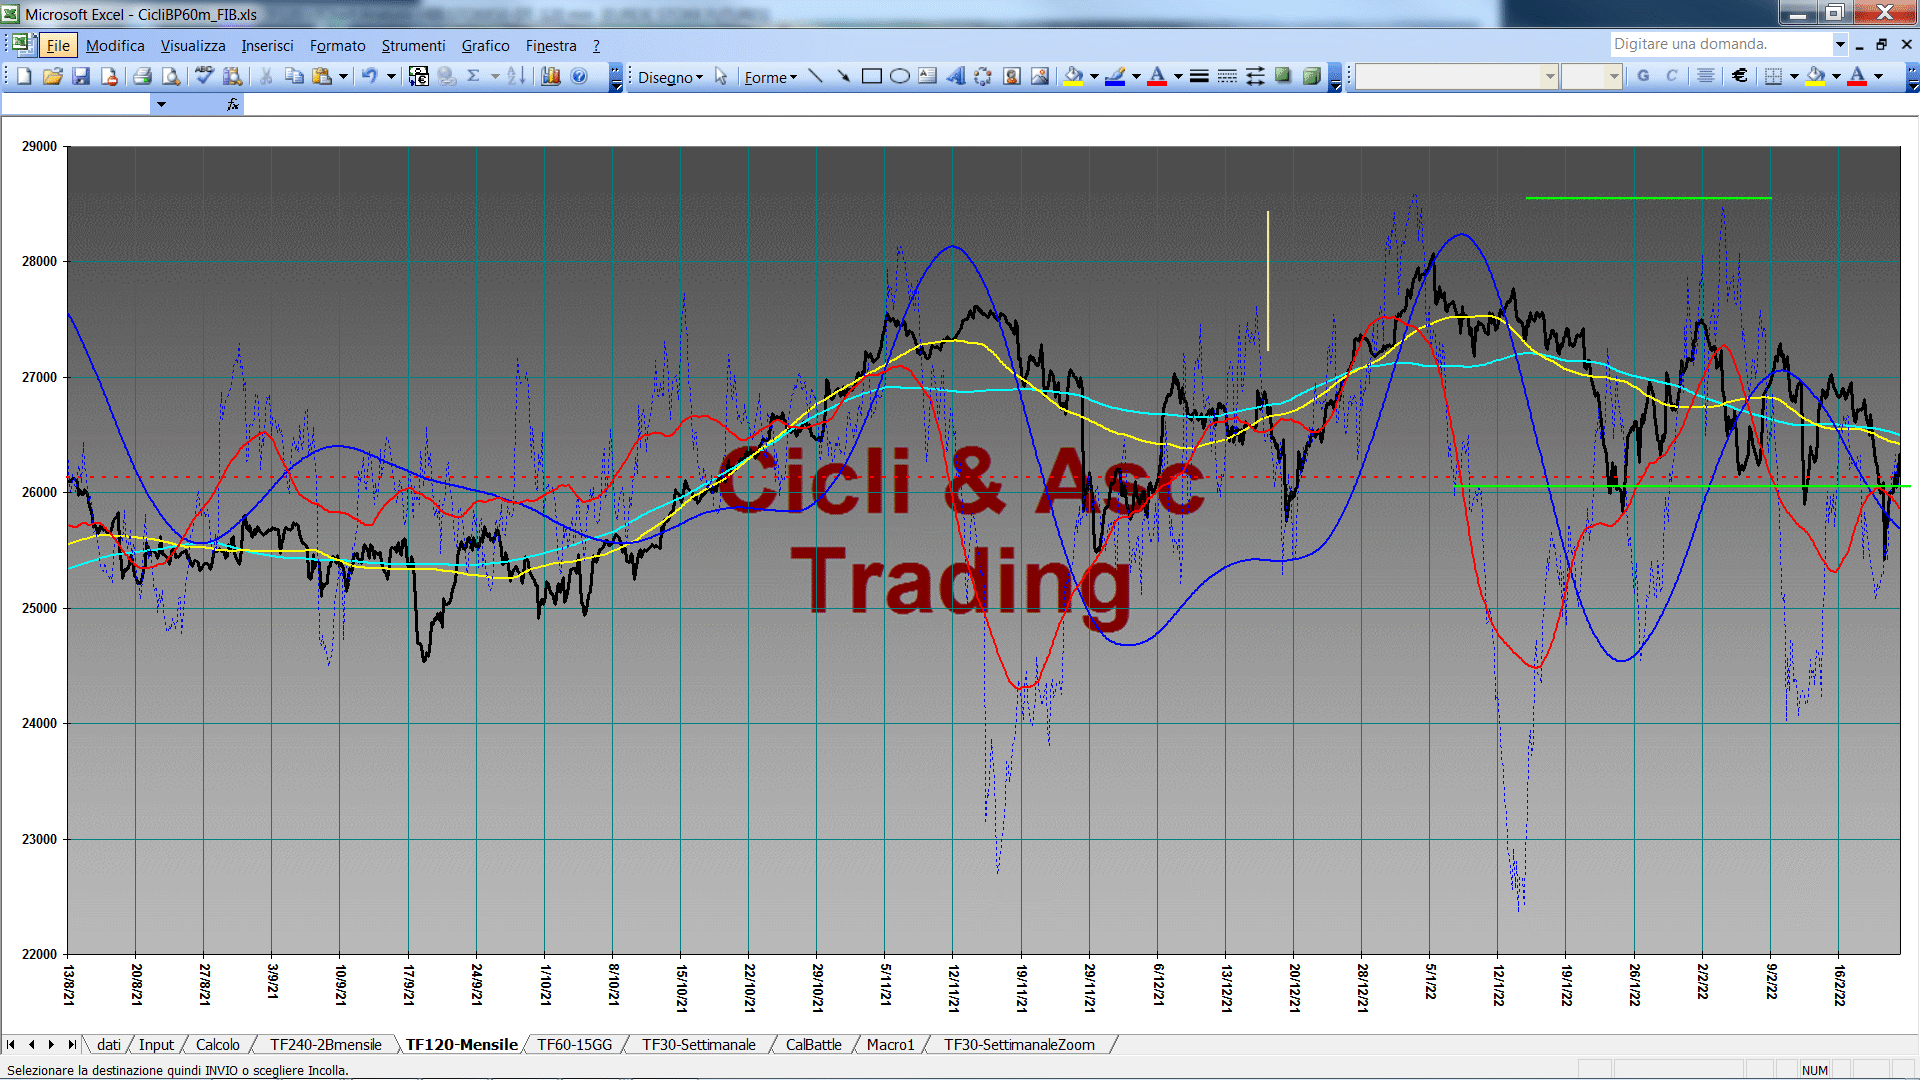Switch to the CalBattle sheet tab
The width and height of the screenshot is (1920, 1080).
click(813, 1044)
